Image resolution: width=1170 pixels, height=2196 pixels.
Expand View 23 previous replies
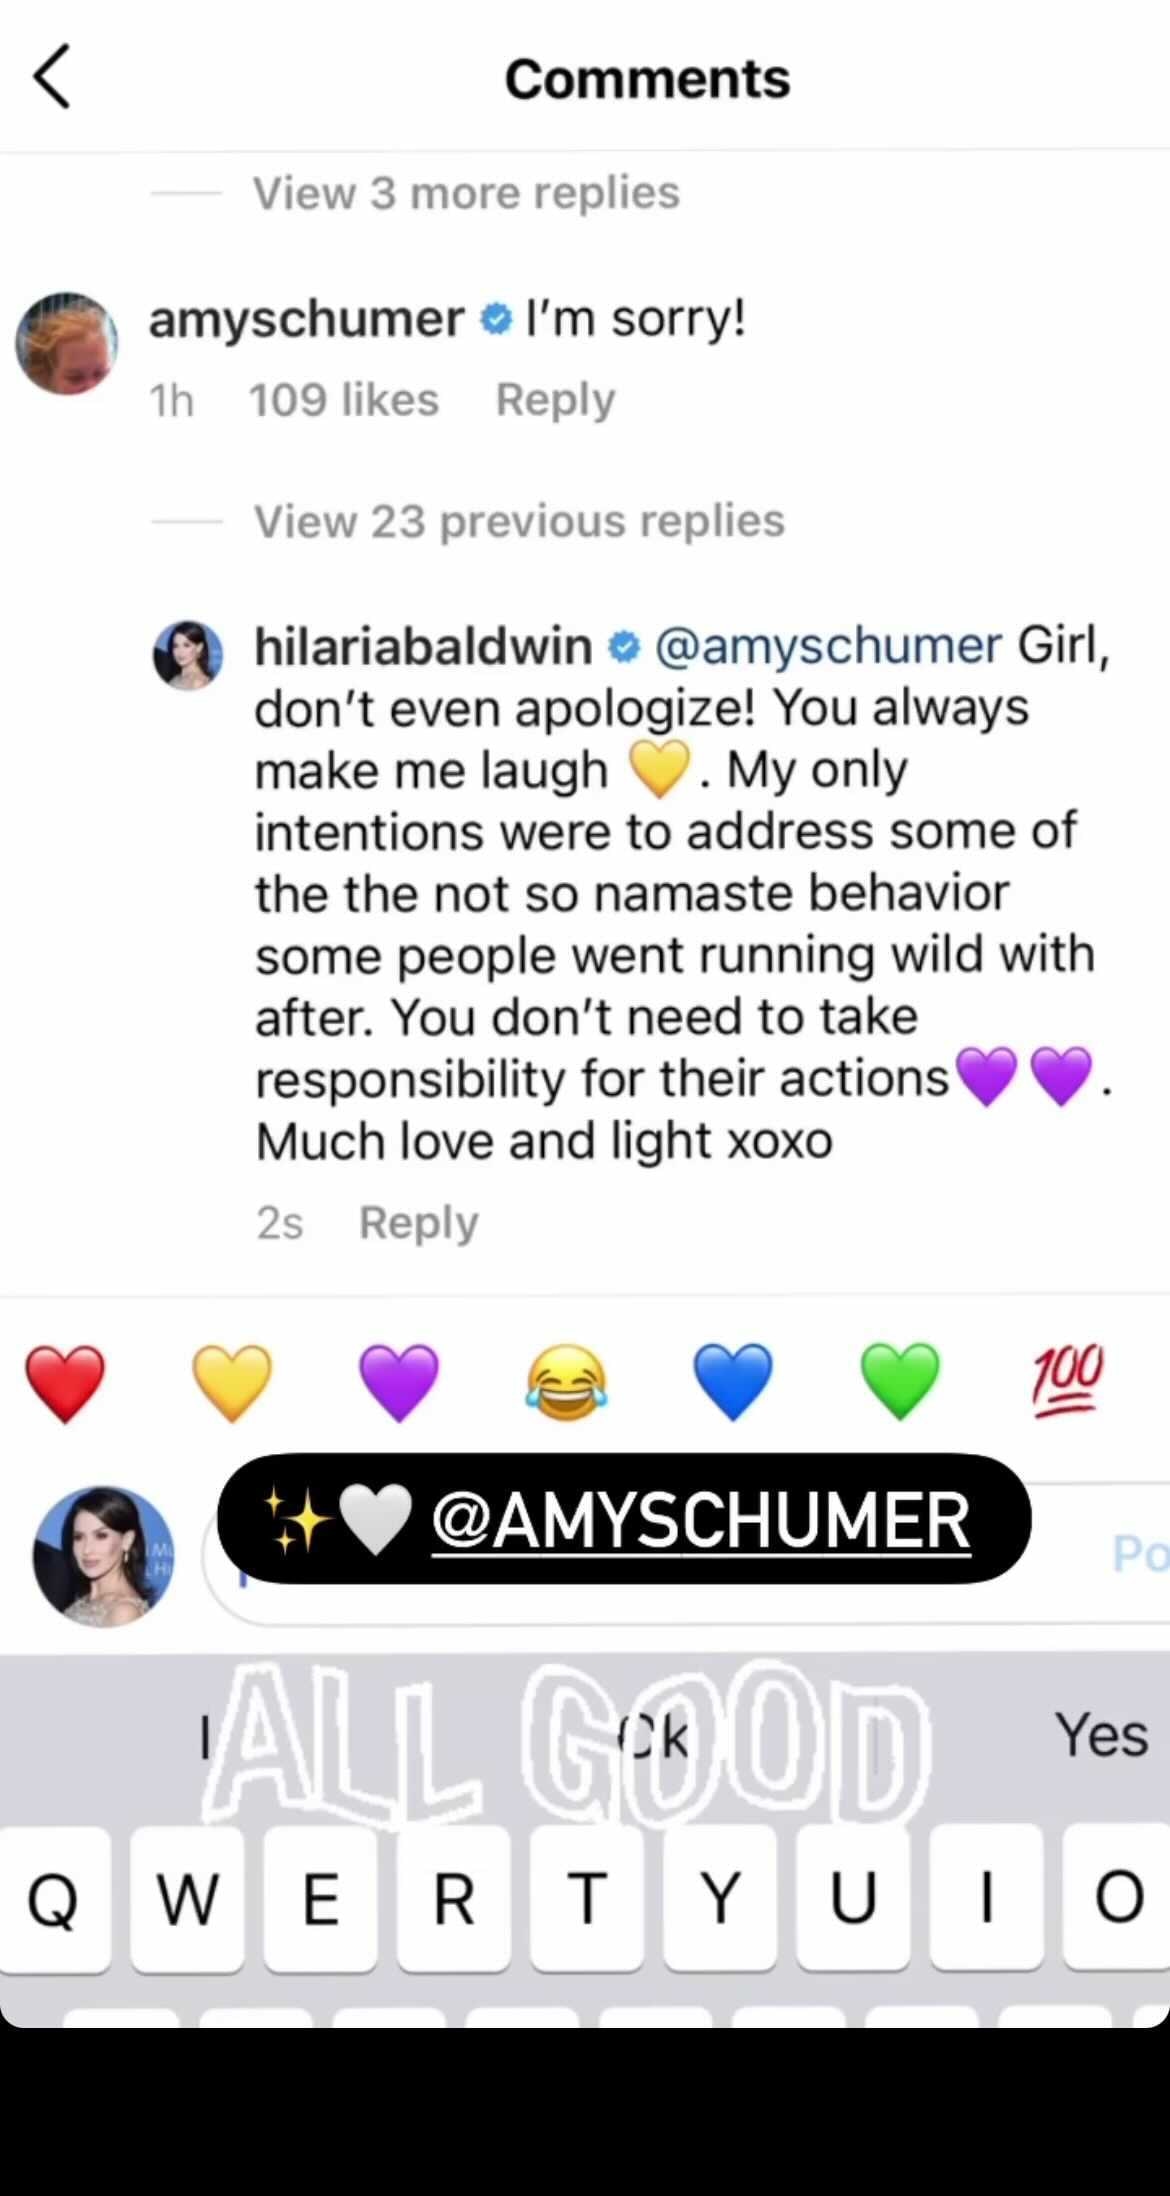point(519,521)
